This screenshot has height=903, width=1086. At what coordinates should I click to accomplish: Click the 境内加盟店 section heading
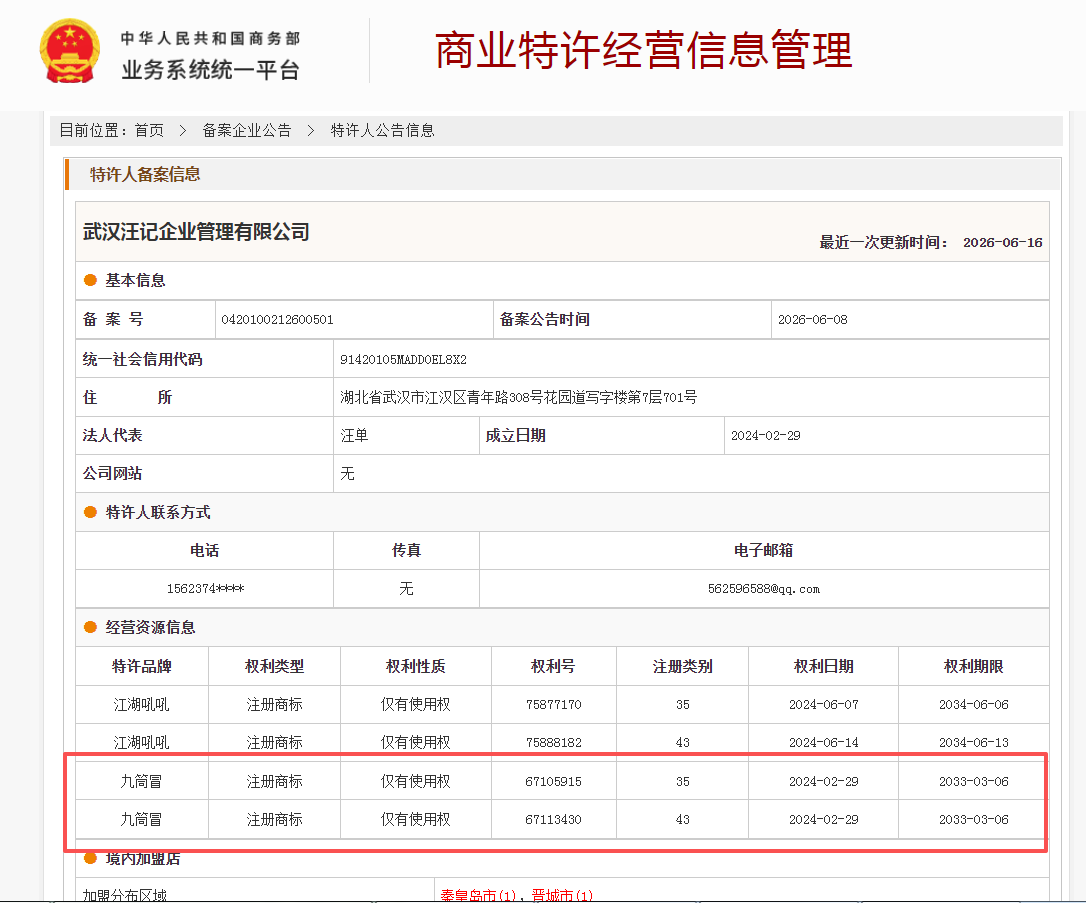tap(143, 859)
